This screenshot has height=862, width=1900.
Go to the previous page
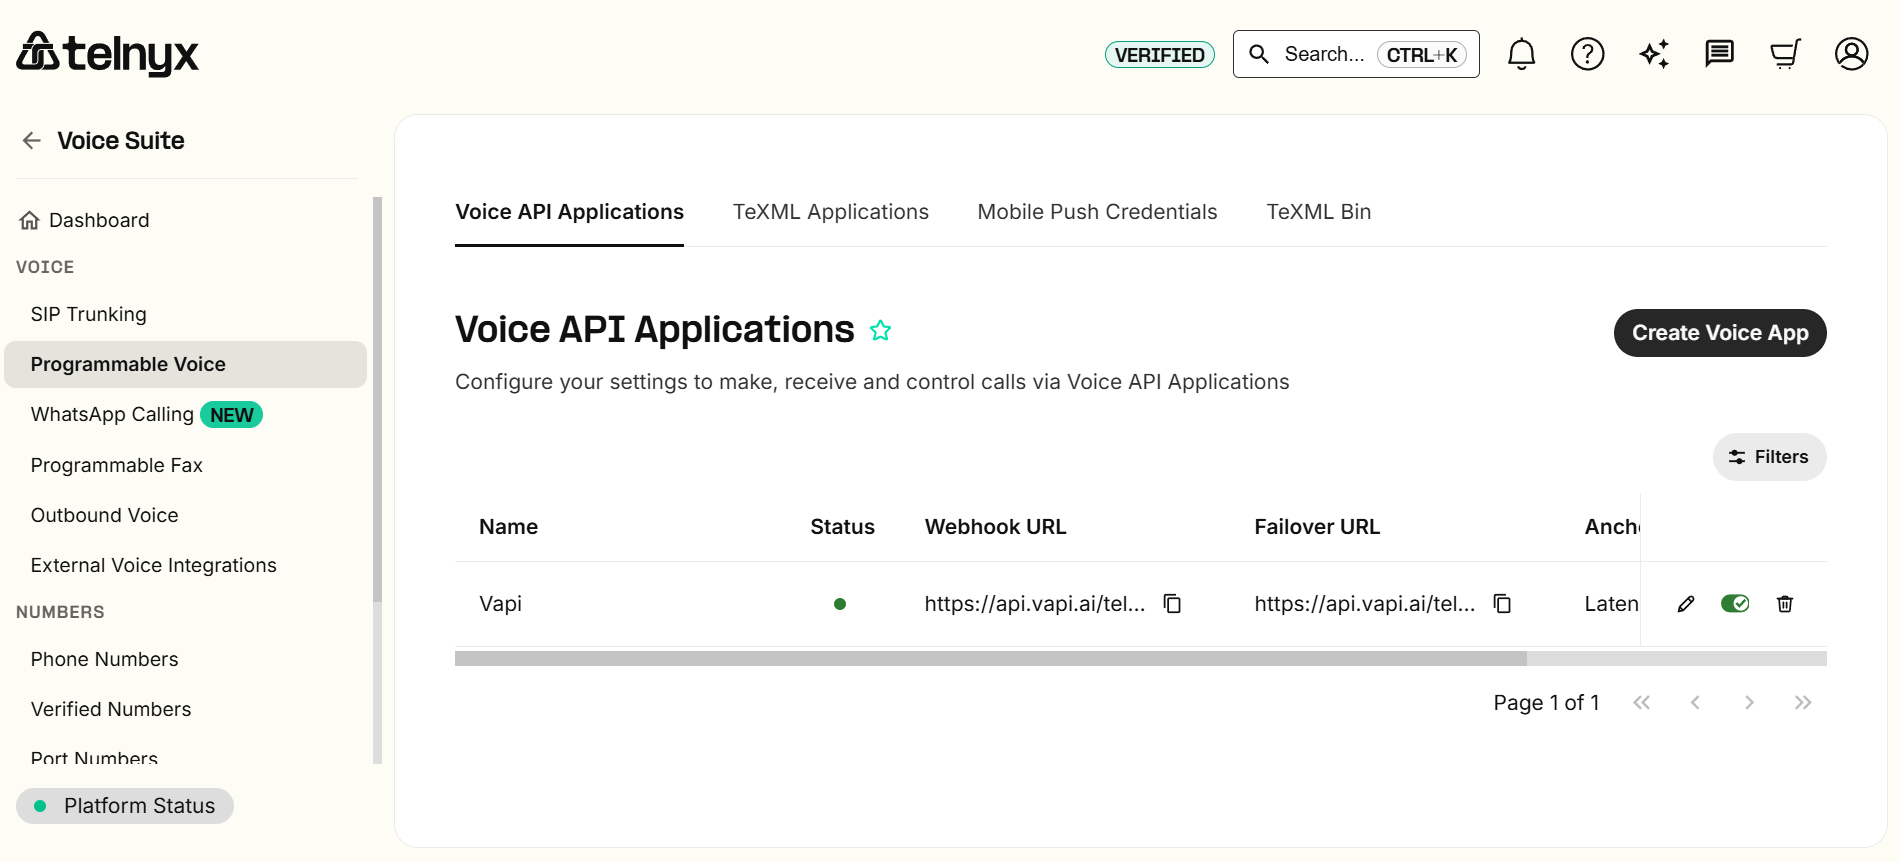pyautogui.click(x=1695, y=703)
